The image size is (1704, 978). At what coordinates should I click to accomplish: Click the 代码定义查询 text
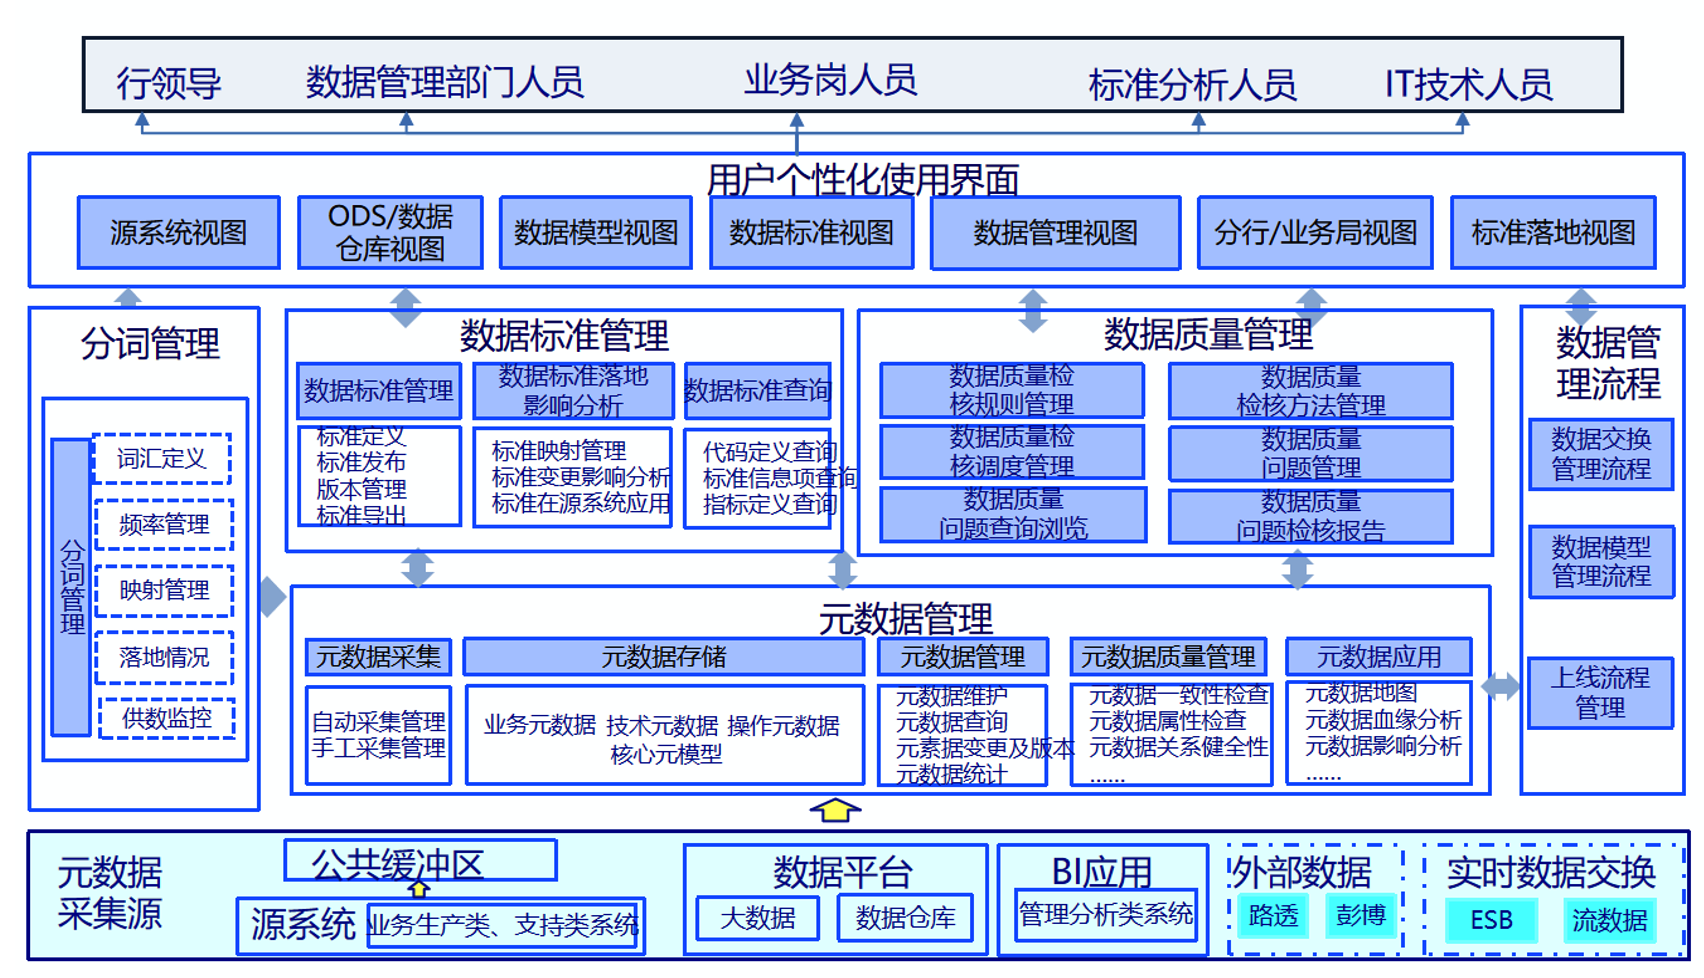[770, 452]
